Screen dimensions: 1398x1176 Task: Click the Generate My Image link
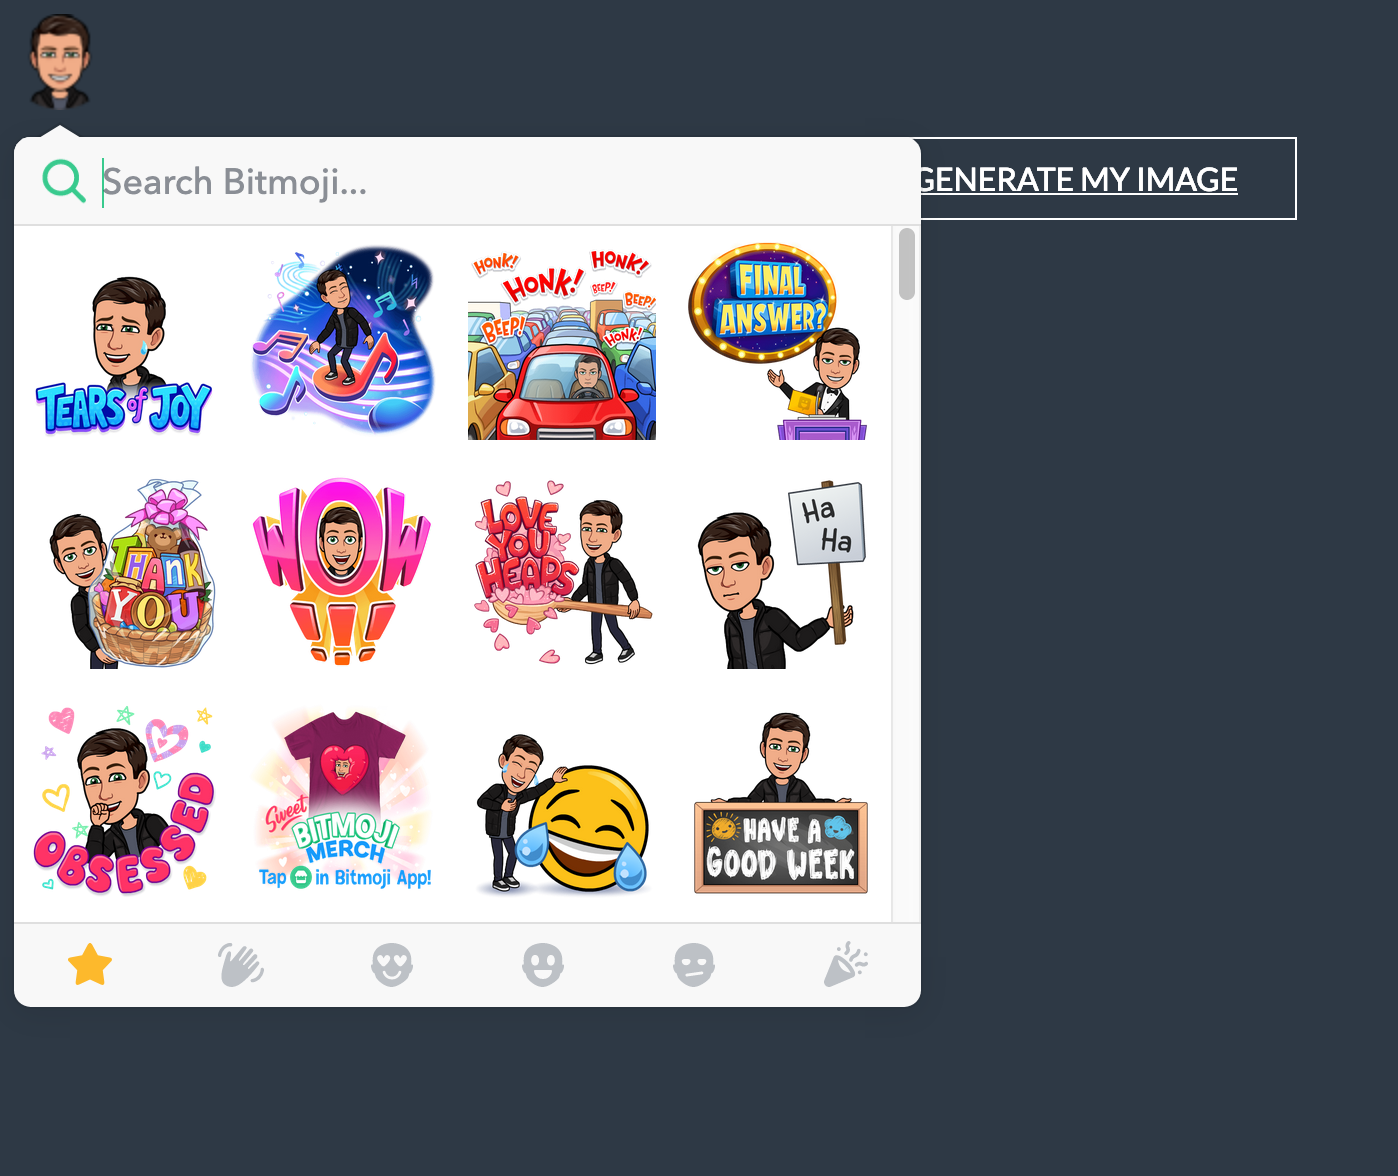[x=1078, y=179]
